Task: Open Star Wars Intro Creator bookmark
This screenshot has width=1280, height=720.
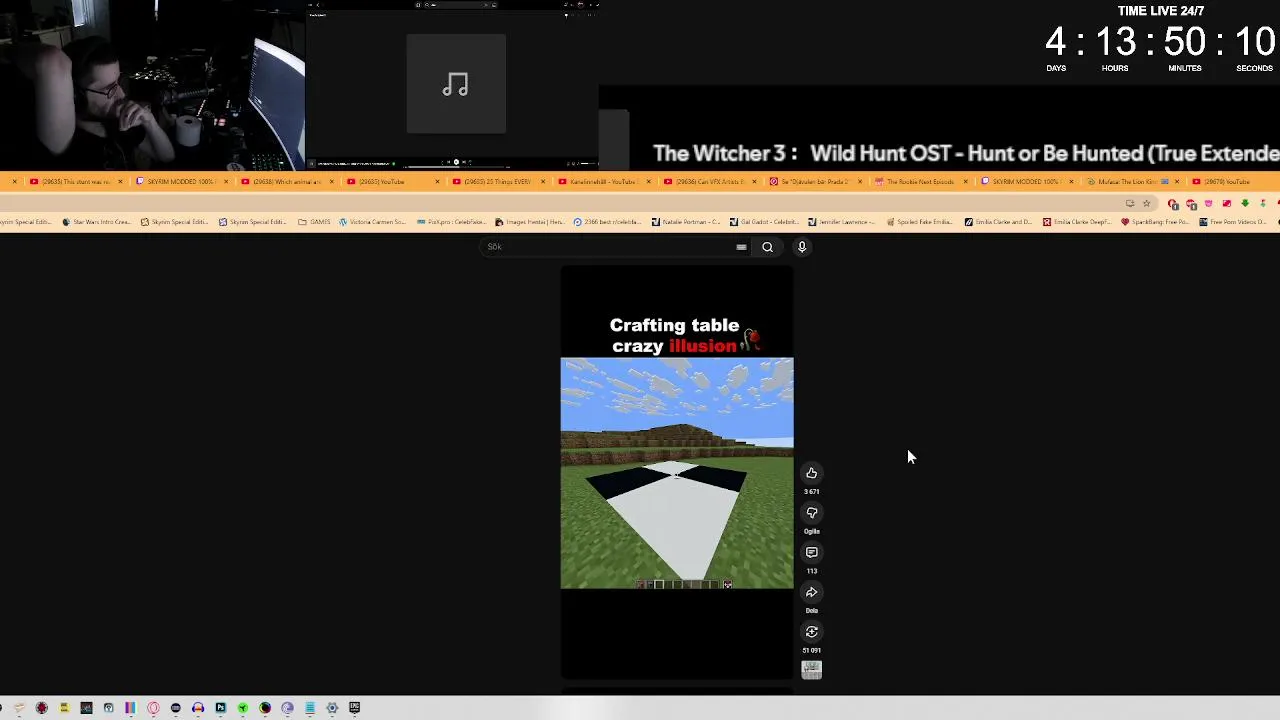Action: click(97, 222)
